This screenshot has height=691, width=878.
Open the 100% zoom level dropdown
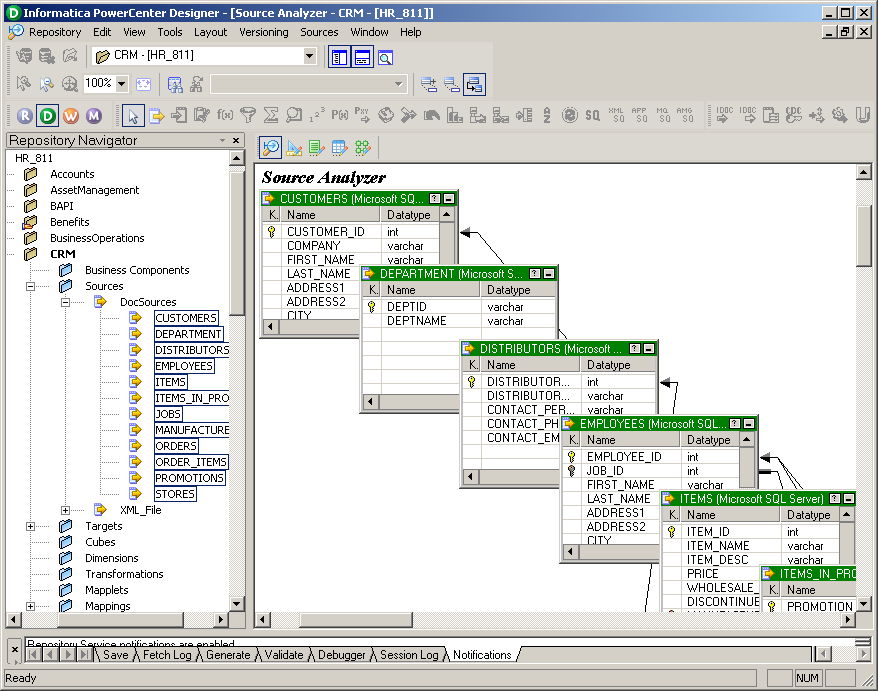(122, 84)
